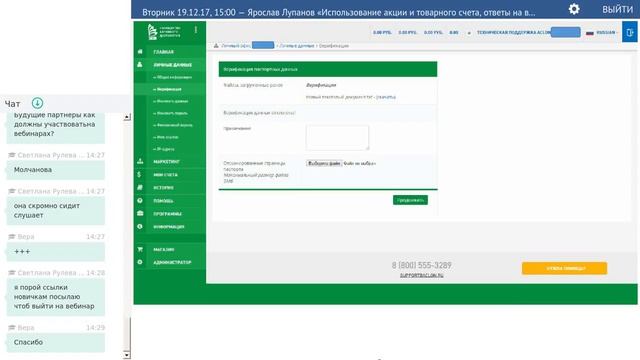Open IP-адреса submenu item
The height and width of the screenshot is (360, 640).
[x=164, y=149]
